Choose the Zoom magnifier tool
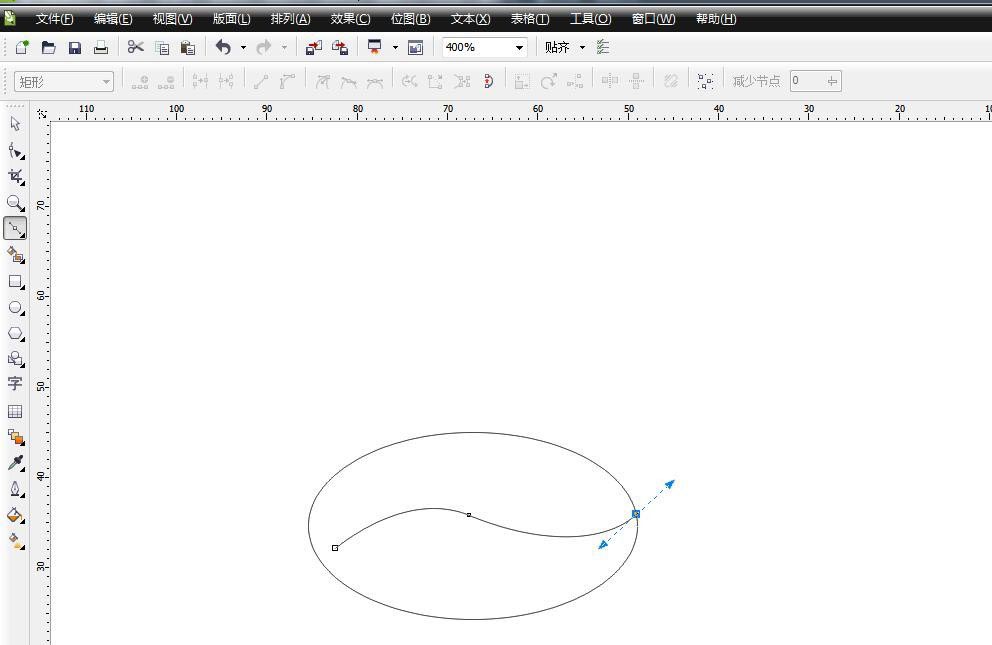This screenshot has height=645, width=992. point(15,203)
